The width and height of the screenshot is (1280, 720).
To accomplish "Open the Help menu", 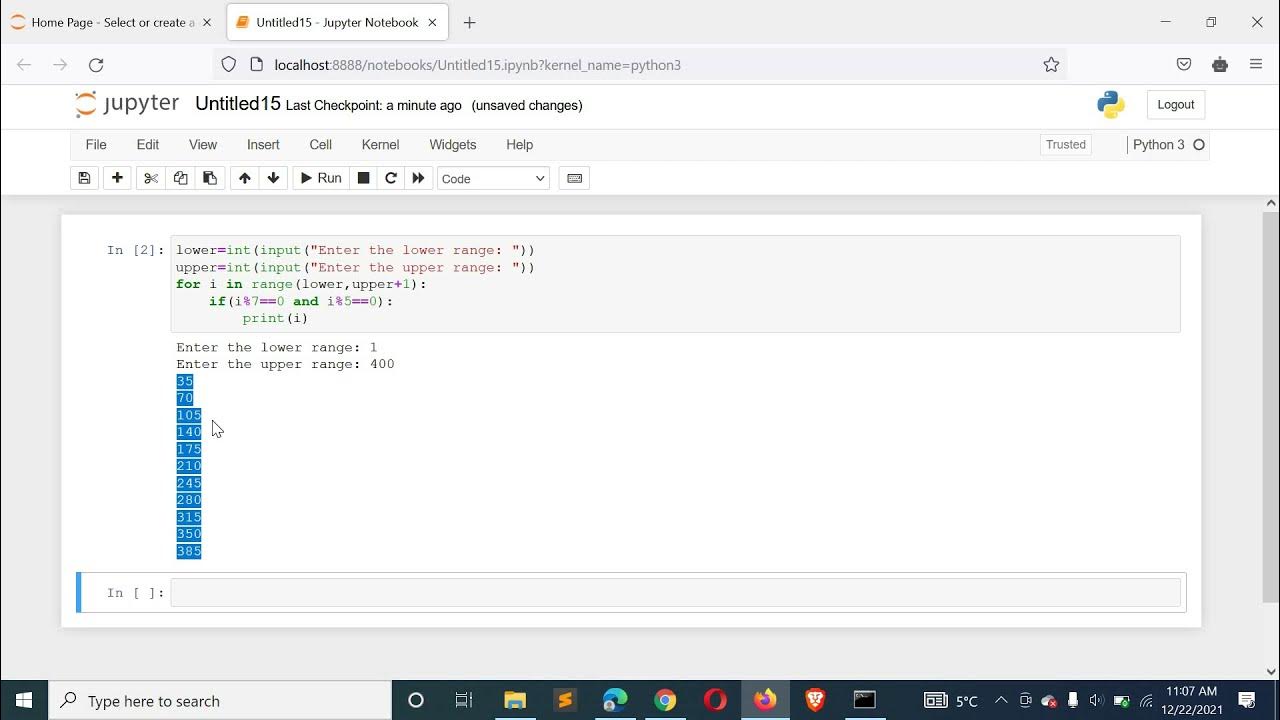I will tap(520, 145).
